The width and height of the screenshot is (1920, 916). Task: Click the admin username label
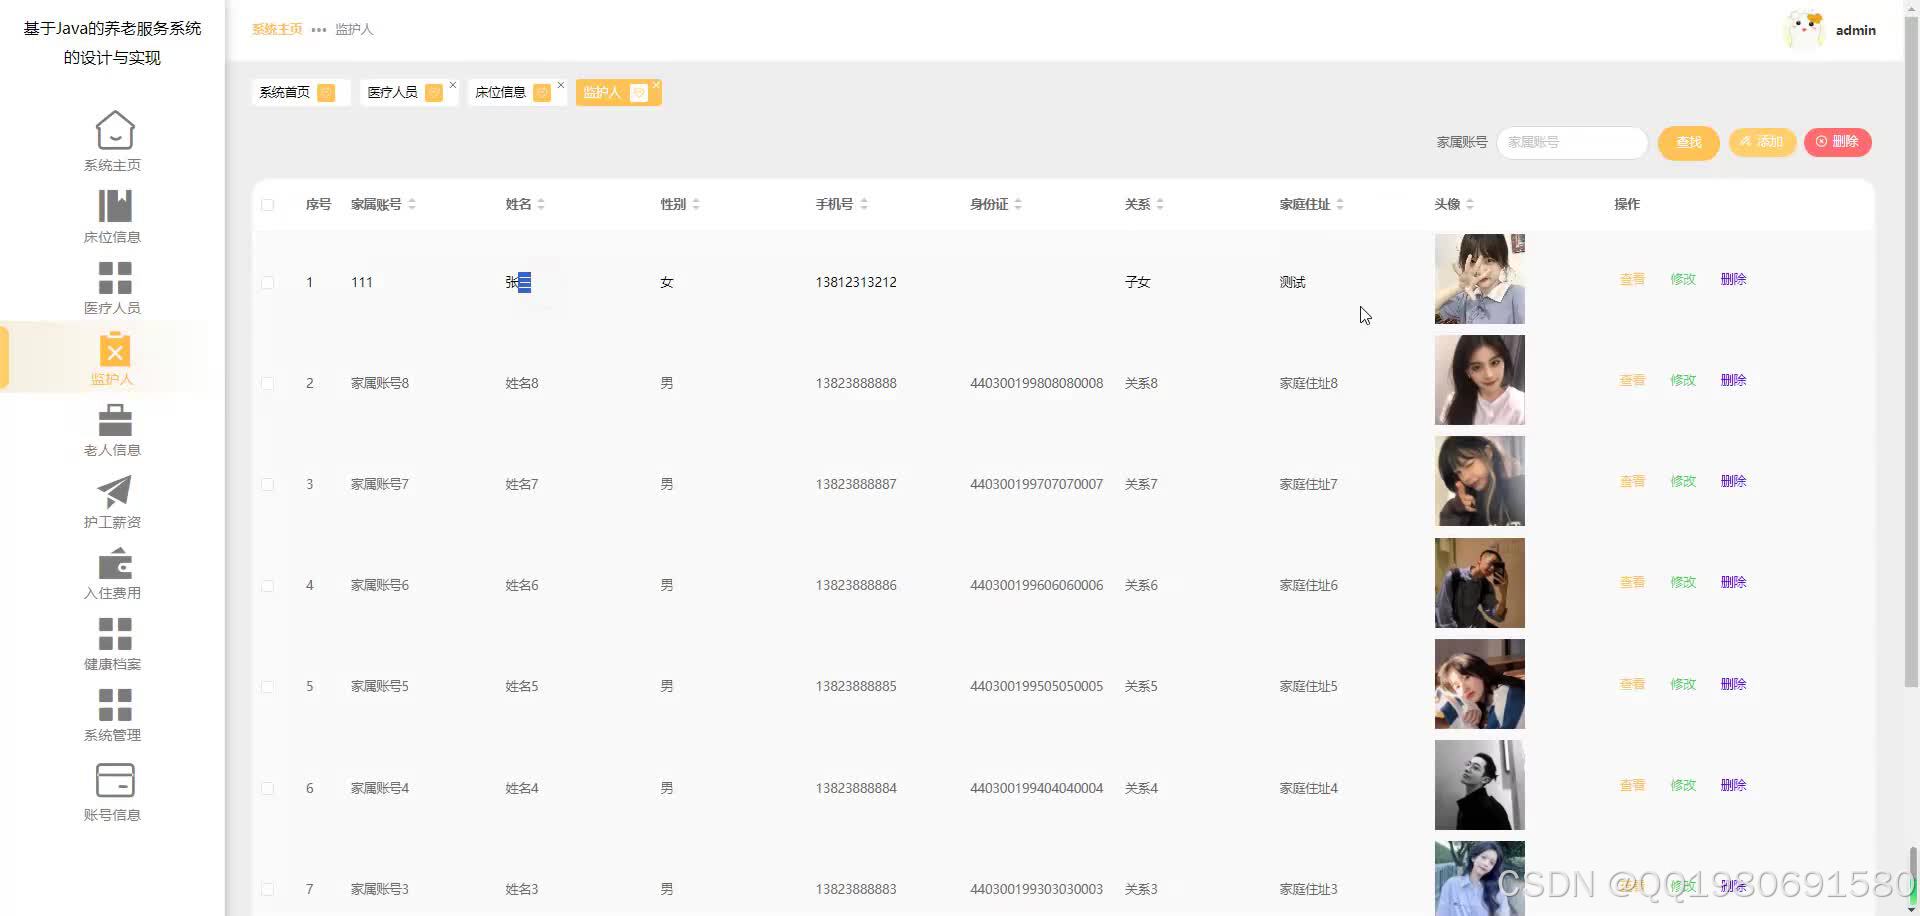[x=1856, y=31]
